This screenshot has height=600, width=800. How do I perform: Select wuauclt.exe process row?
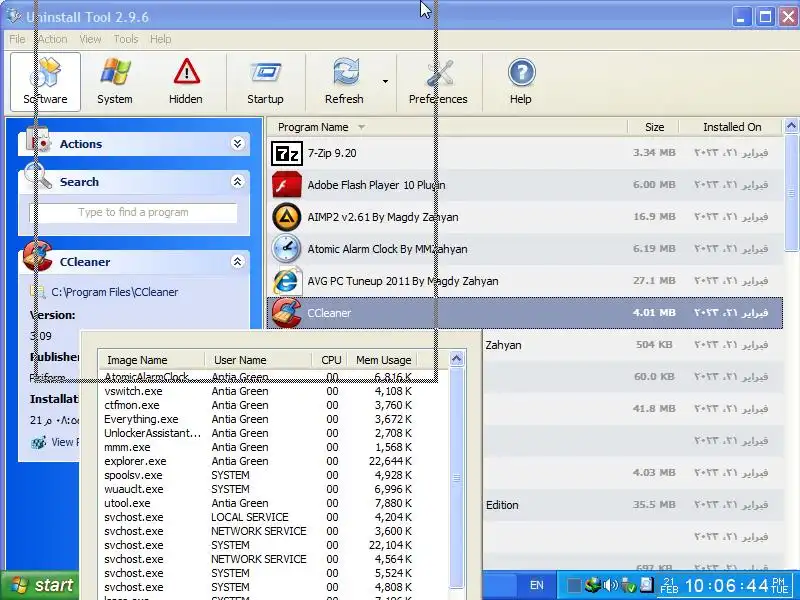(258, 489)
